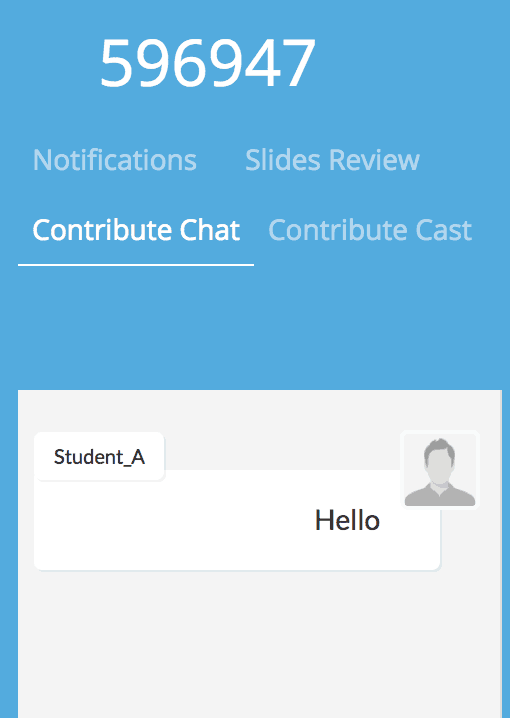510x718 pixels.
Task: Open the Contribute Cast tab
Action: click(x=370, y=230)
